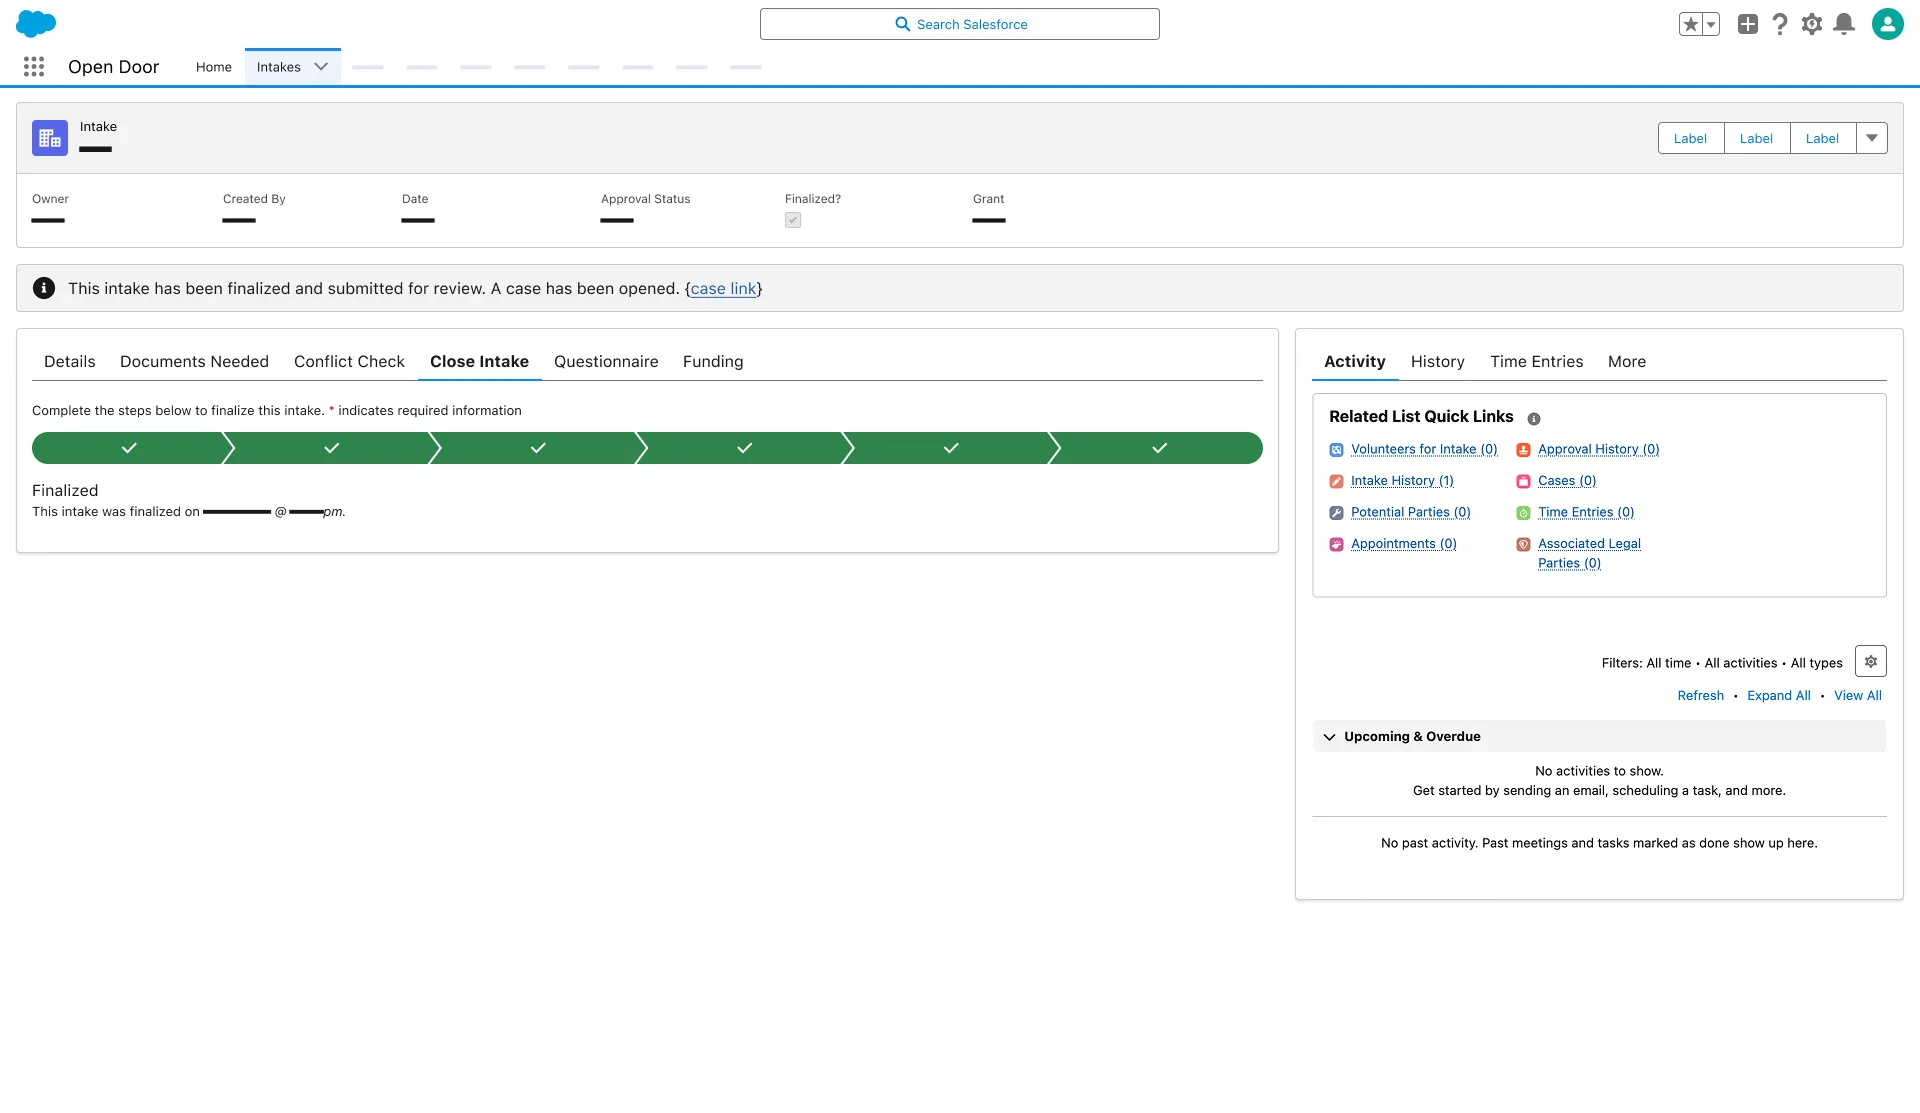This screenshot has width=1920, height=1113.
Task: Select the Activity tab
Action: click(1354, 361)
